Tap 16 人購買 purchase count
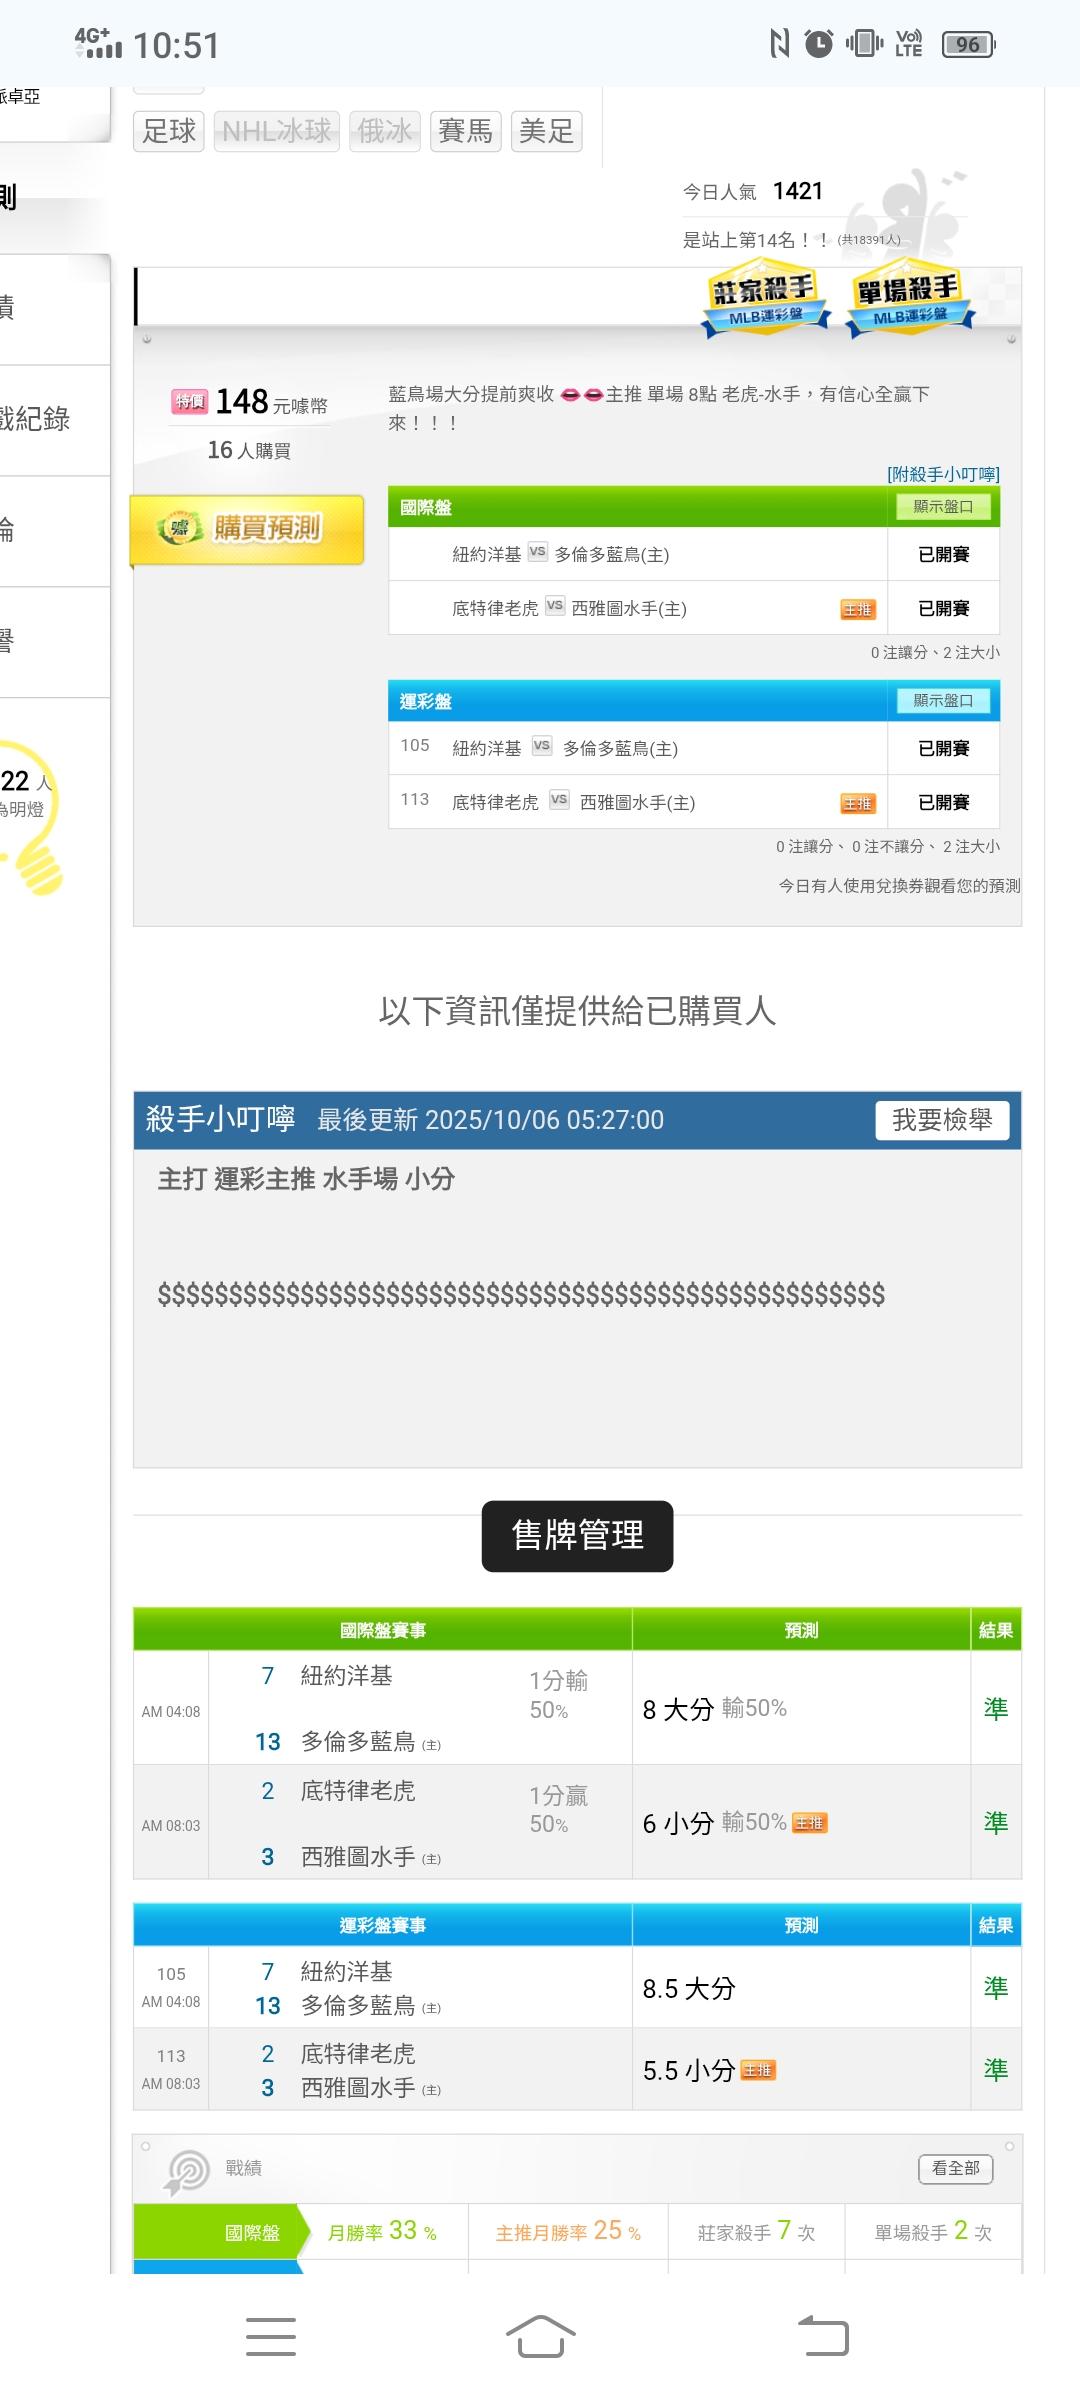Screen dimensions: 1080x2400 249,450
